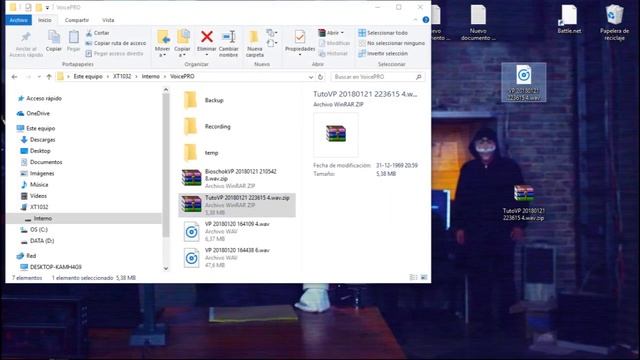Click Este equipo in the address bar
Image resolution: width=640 pixels, height=360 pixels.
pos(88,76)
